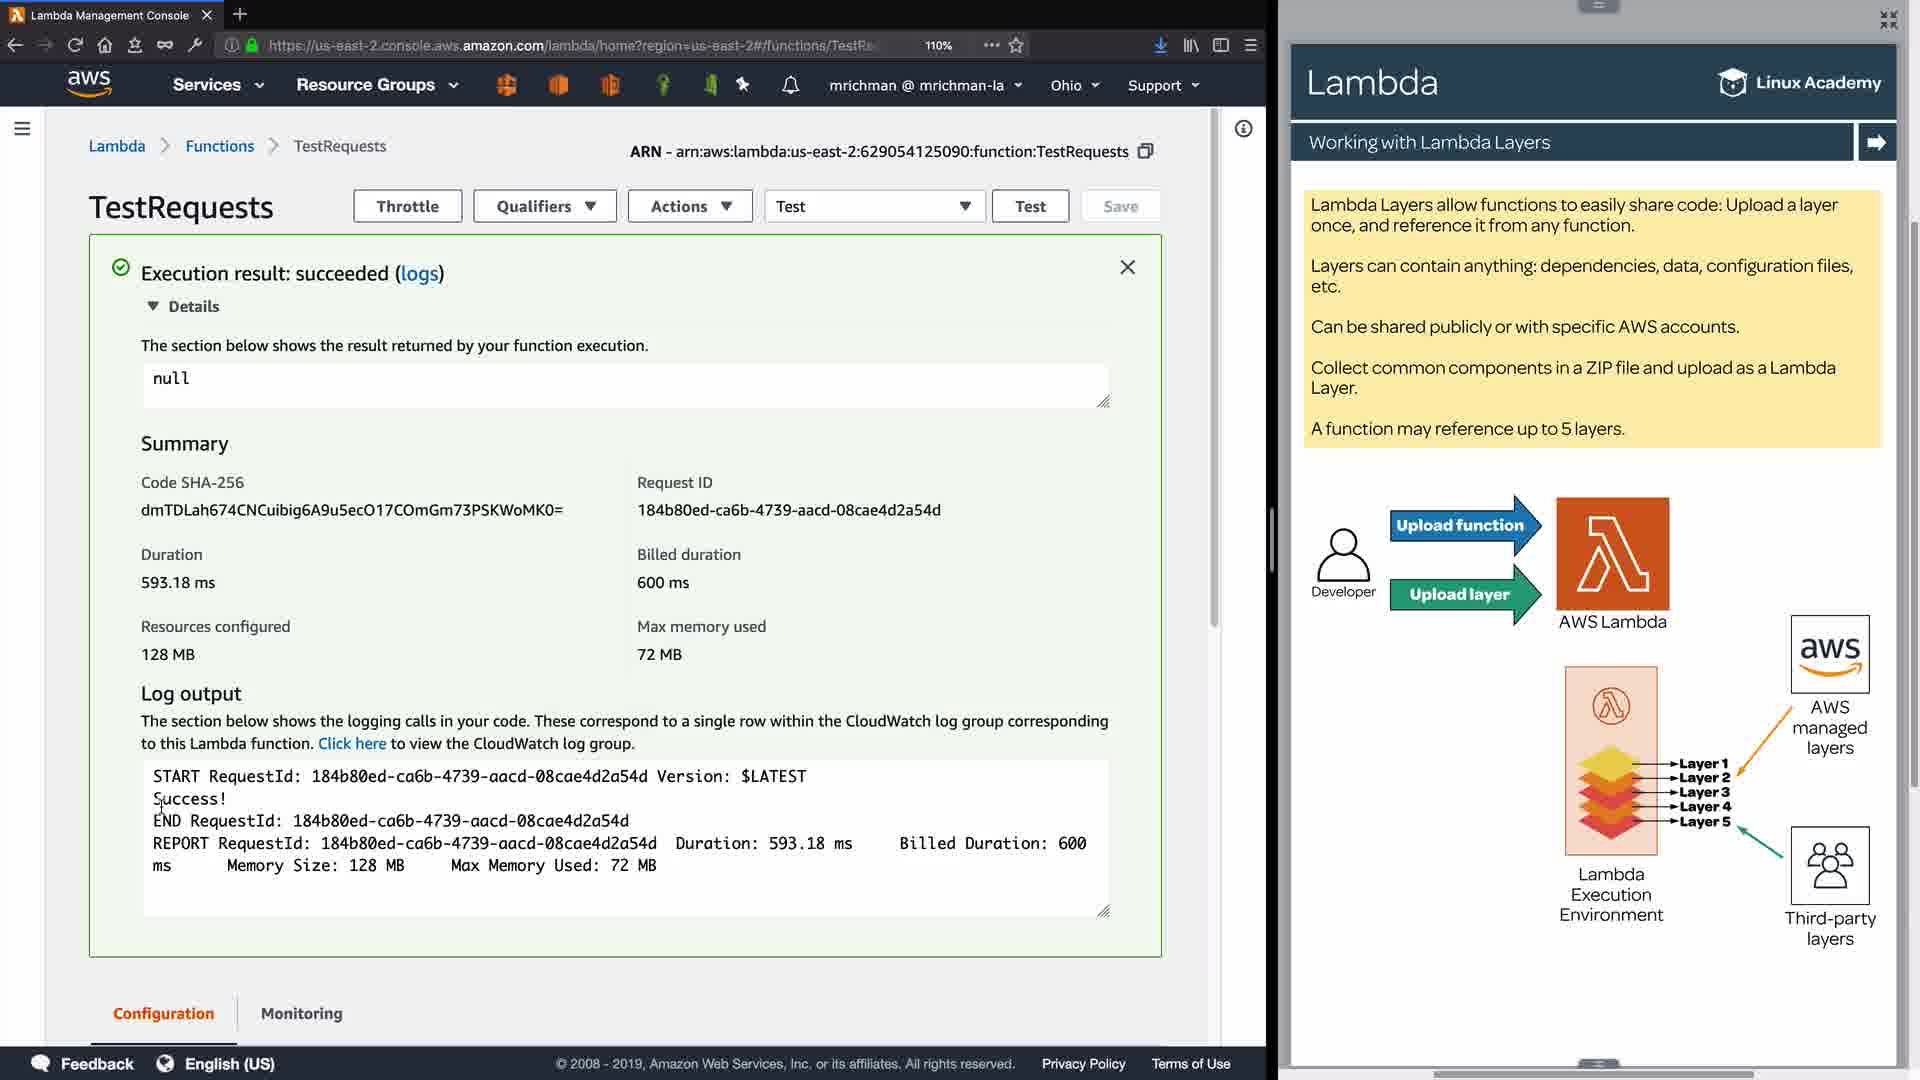This screenshot has width=1920, height=1080.
Task: Open the Services menu
Action: (x=218, y=85)
